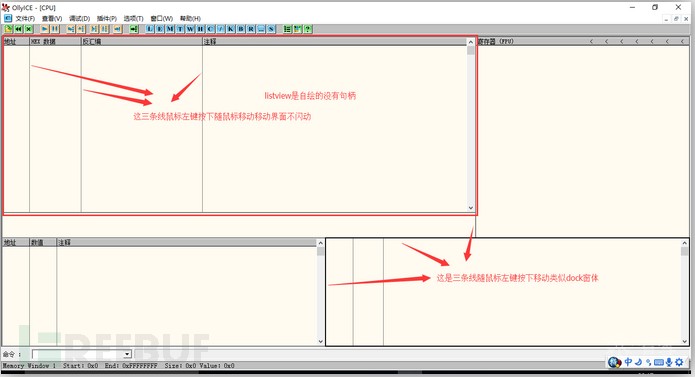Open Breakpoints window with B button

(x=241, y=29)
